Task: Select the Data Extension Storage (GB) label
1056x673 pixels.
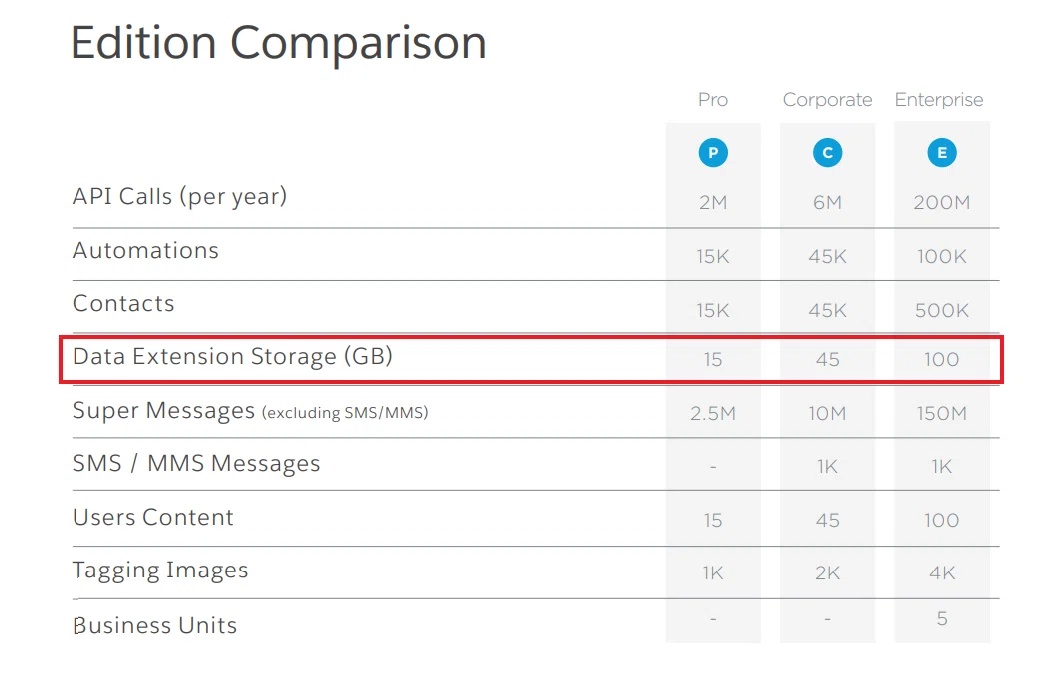Action: coord(232,356)
